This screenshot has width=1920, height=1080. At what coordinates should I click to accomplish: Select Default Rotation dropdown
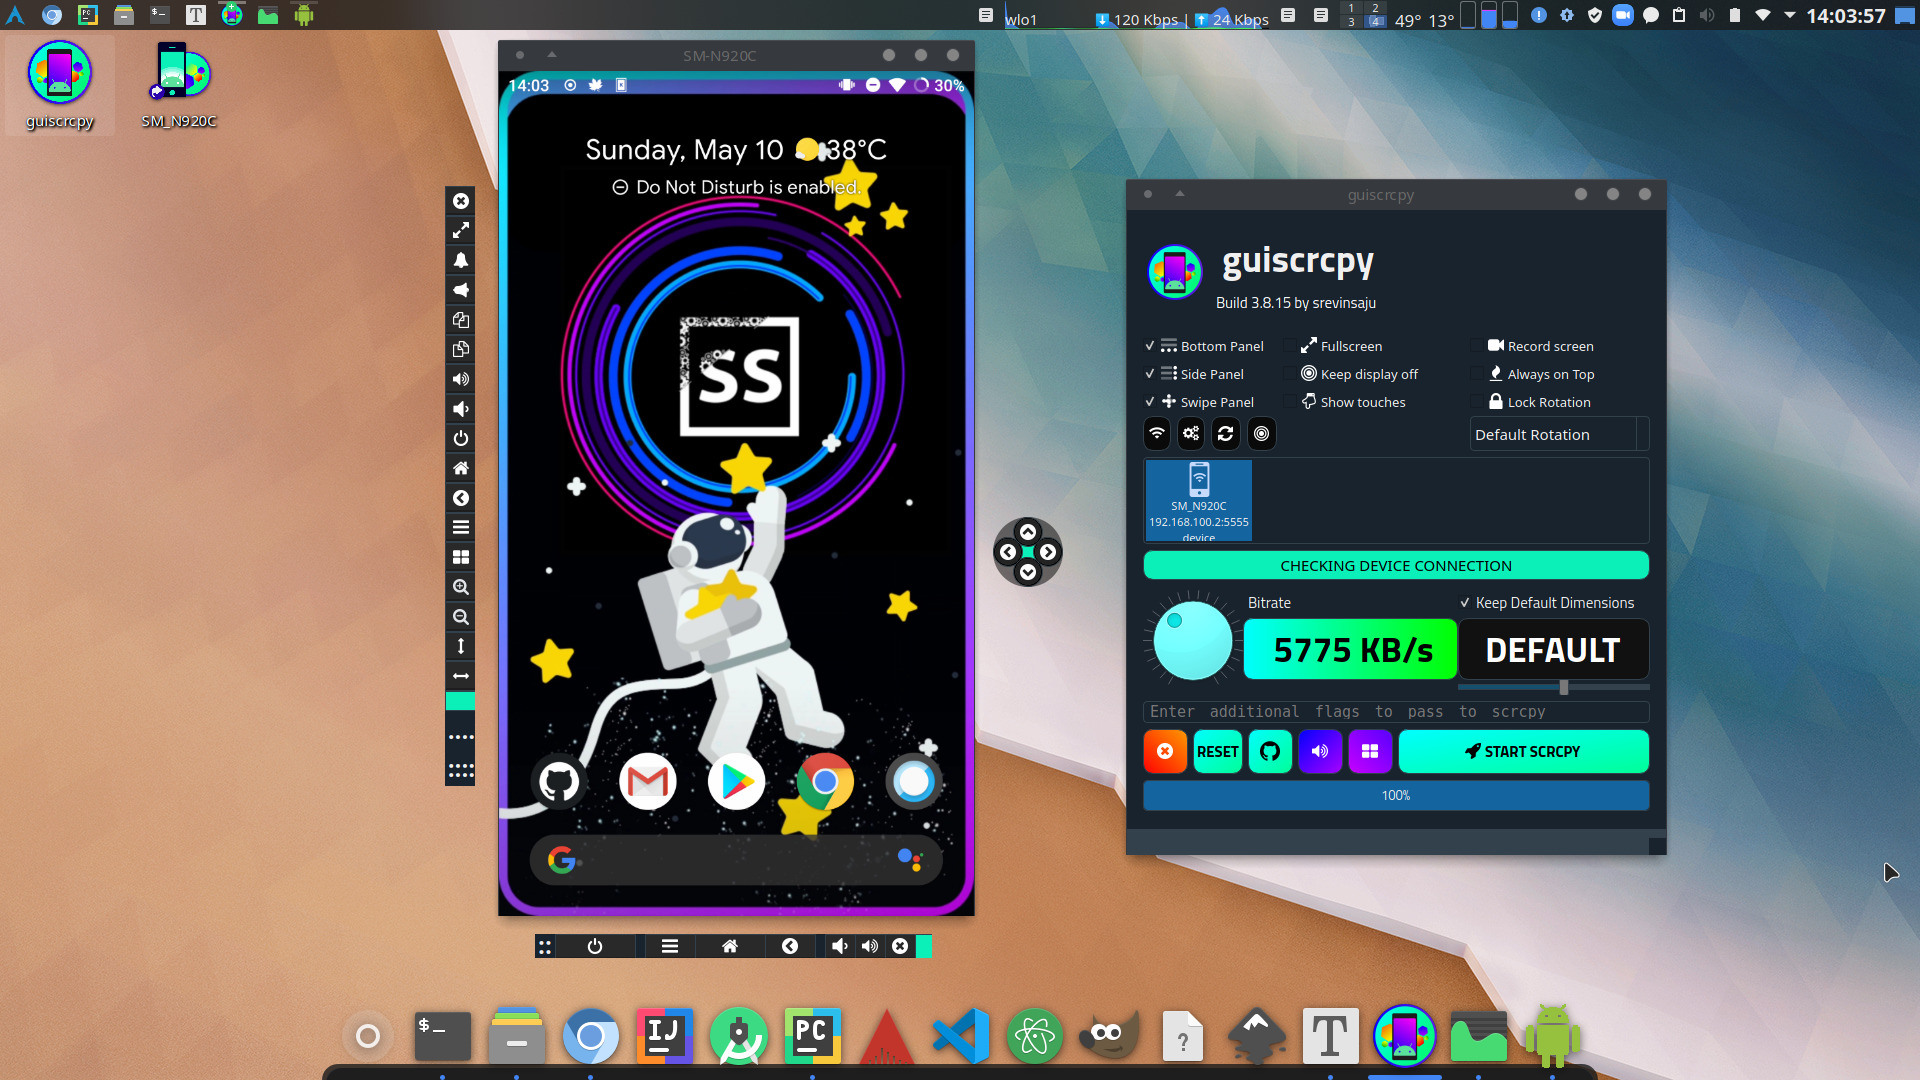pos(1559,434)
